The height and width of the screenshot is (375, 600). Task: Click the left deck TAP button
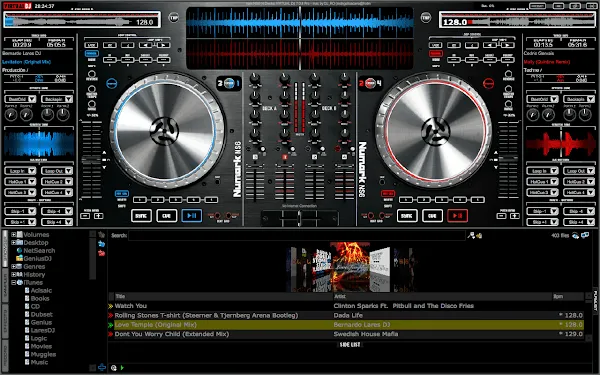coord(174,18)
